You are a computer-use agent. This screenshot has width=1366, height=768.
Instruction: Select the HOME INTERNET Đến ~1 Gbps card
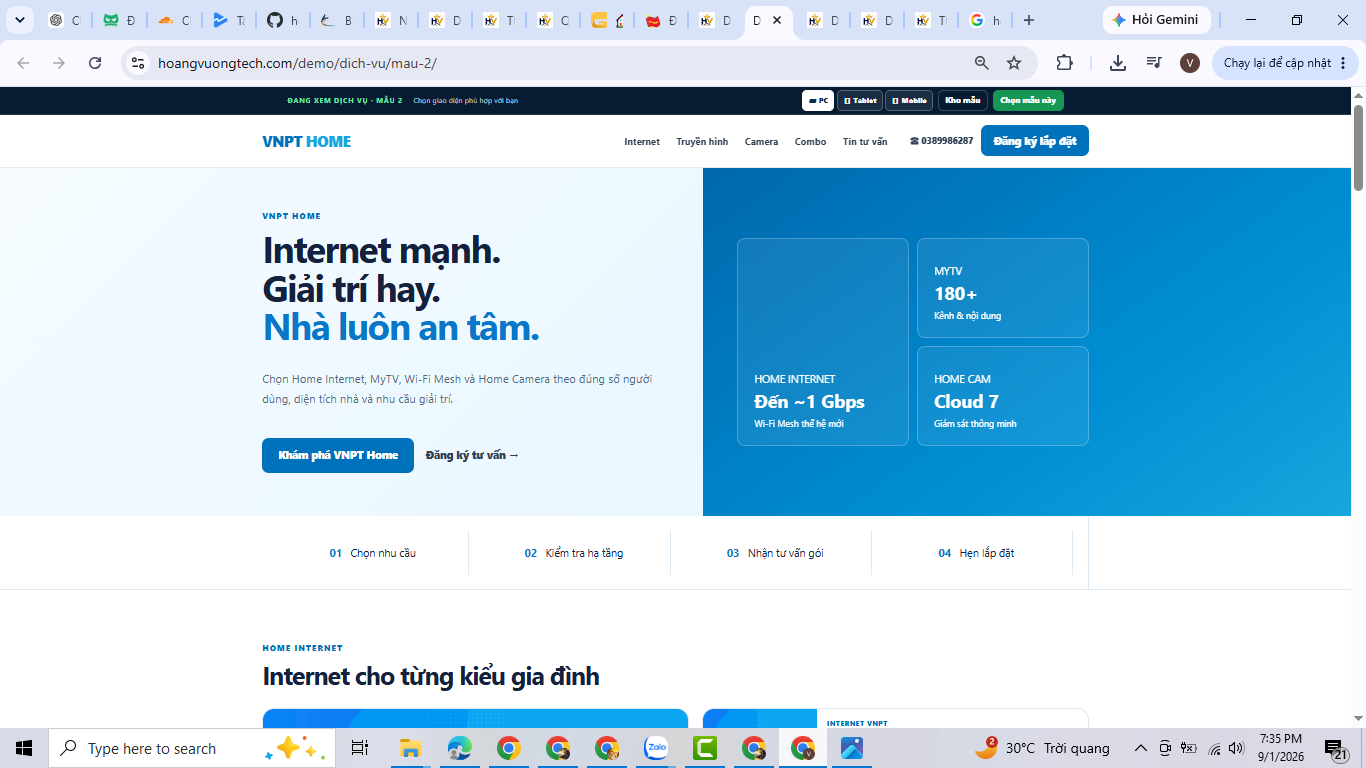823,342
